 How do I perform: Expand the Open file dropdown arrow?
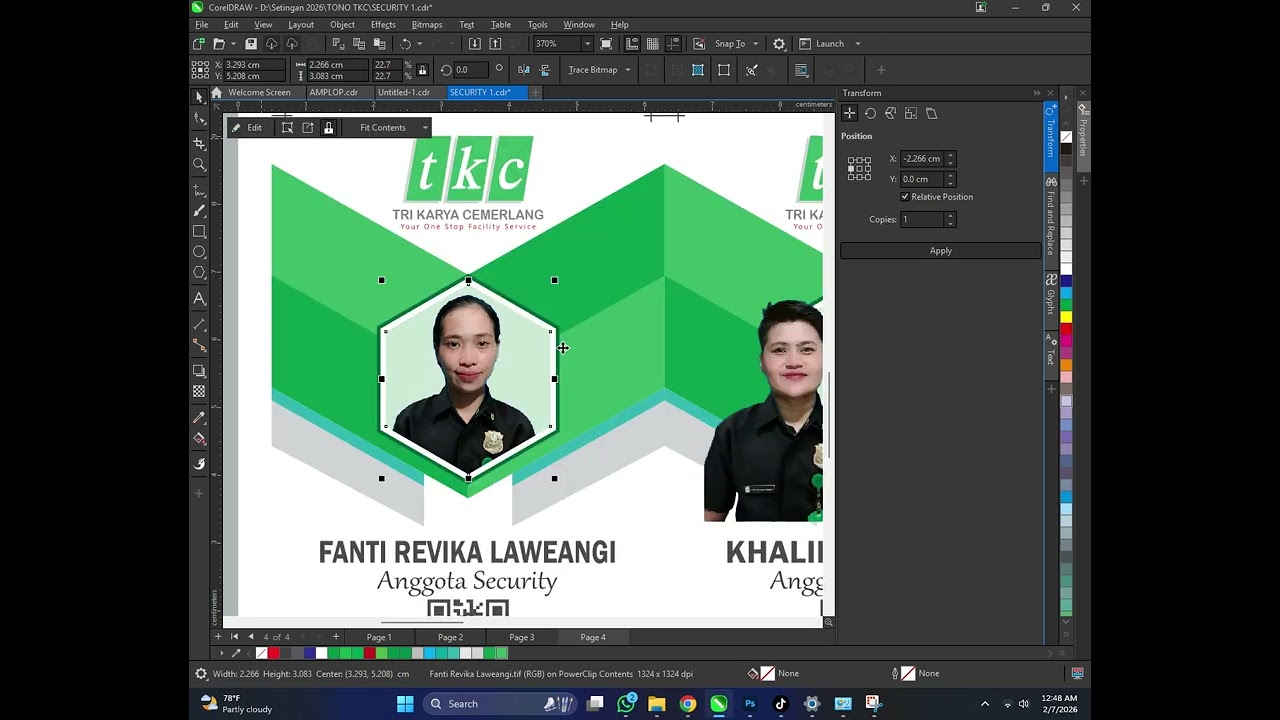point(233,44)
